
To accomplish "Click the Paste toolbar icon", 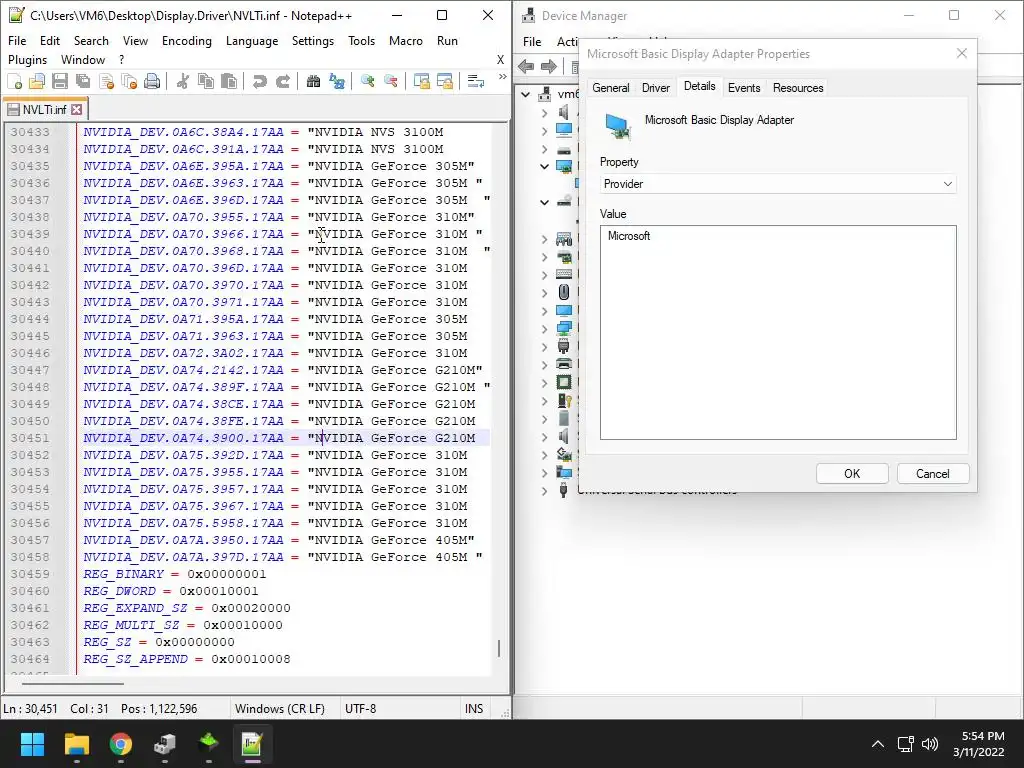I will pos(229,82).
